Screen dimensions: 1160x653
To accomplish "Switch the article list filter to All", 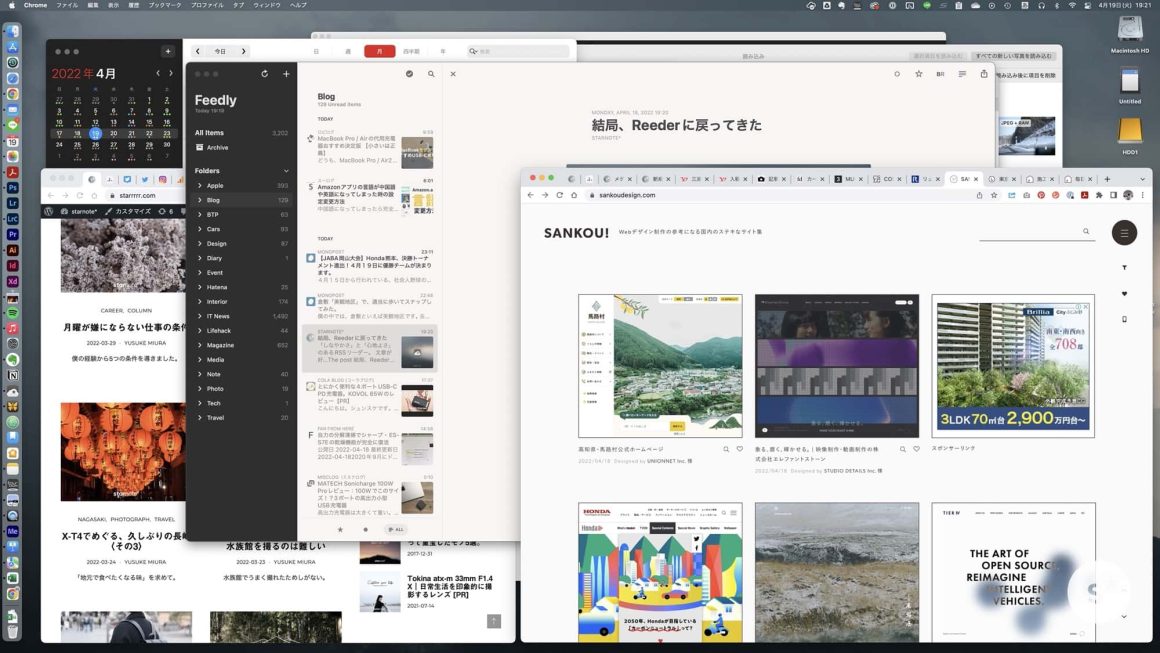I will click(x=396, y=529).
